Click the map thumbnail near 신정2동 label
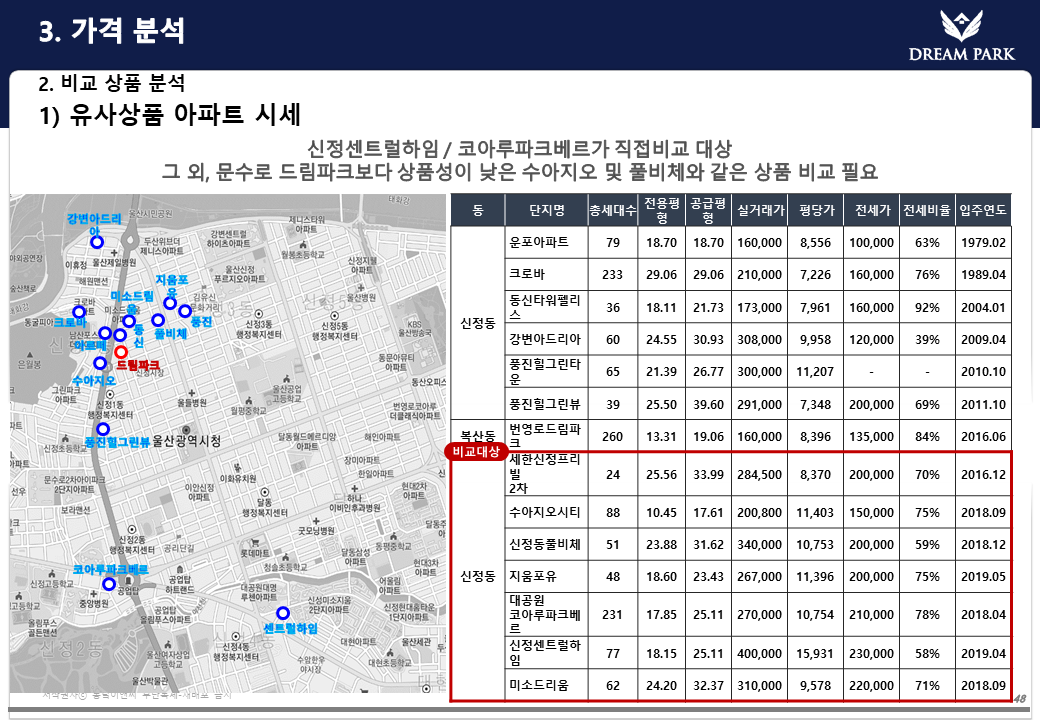Image resolution: width=1040 pixels, height=720 pixels. [x=71, y=648]
